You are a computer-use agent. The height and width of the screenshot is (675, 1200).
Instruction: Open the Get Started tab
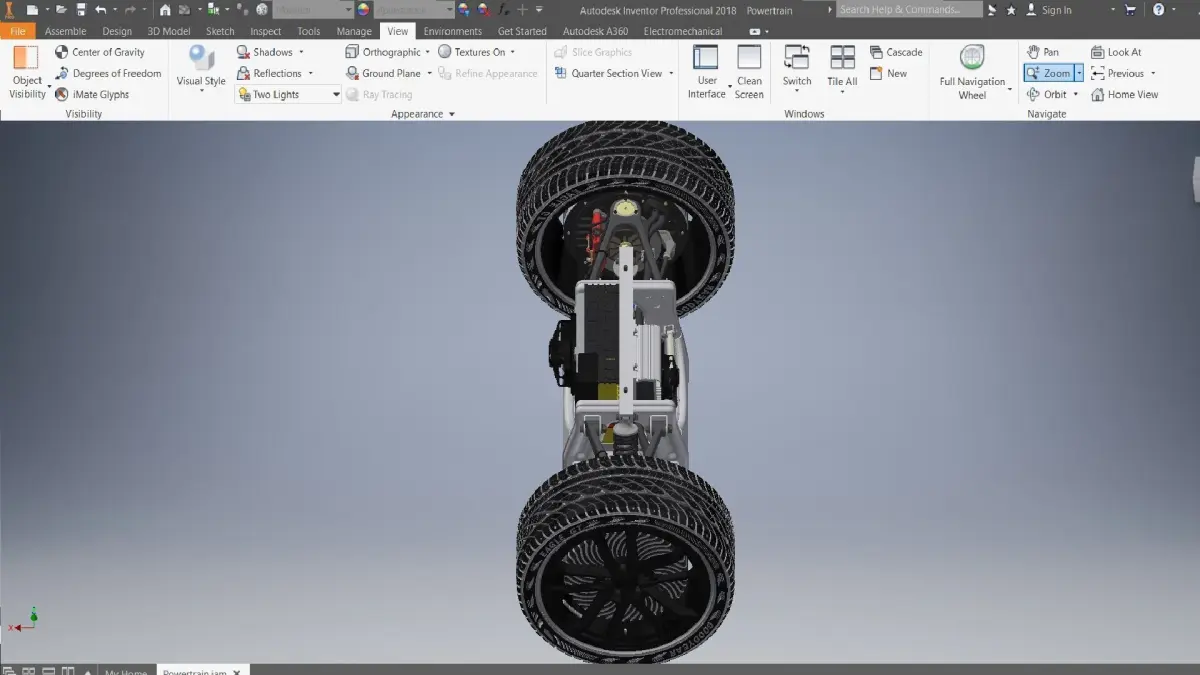[522, 31]
